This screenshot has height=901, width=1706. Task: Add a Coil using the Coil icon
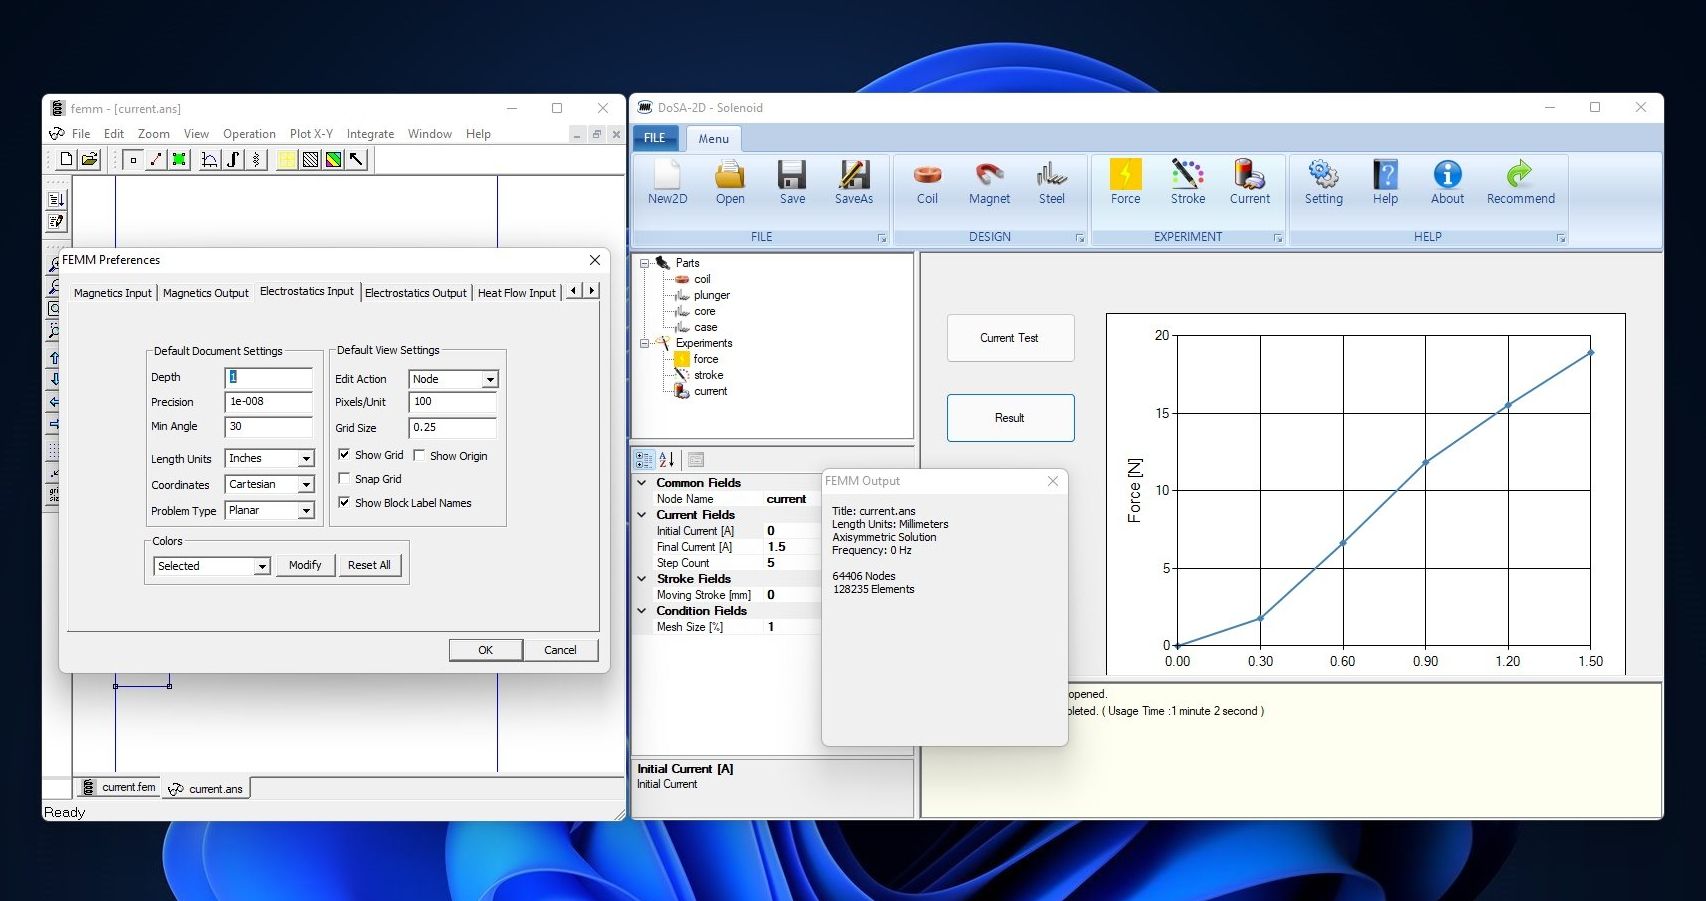[927, 183]
